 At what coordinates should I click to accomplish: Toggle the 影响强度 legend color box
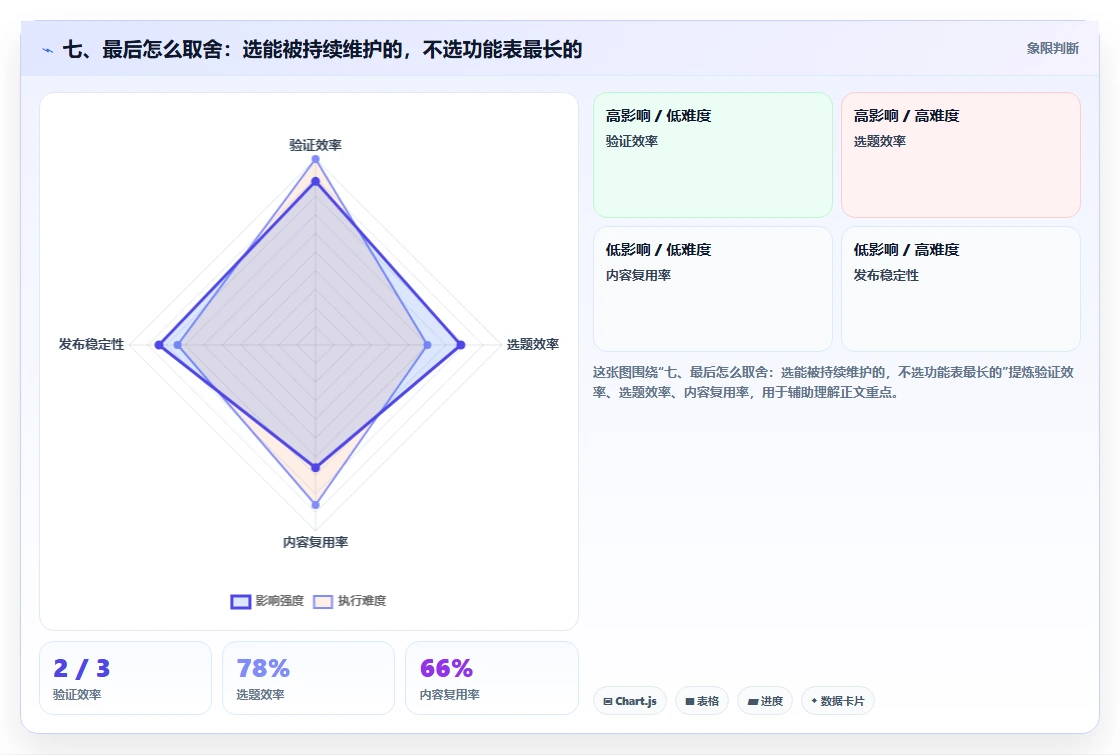pyautogui.click(x=241, y=601)
